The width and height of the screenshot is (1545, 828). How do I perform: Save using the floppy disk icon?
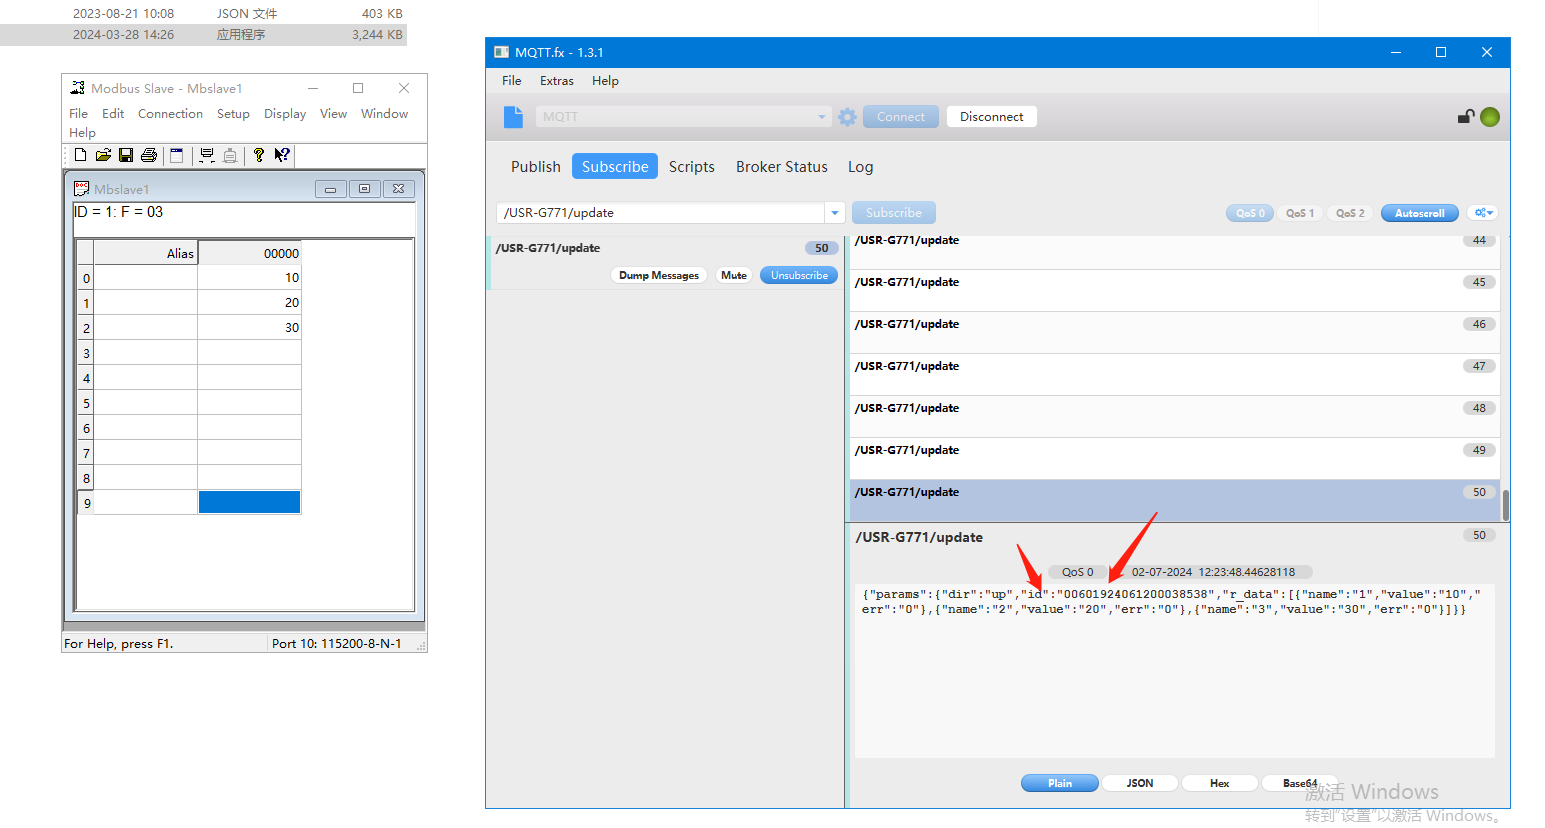click(126, 155)
